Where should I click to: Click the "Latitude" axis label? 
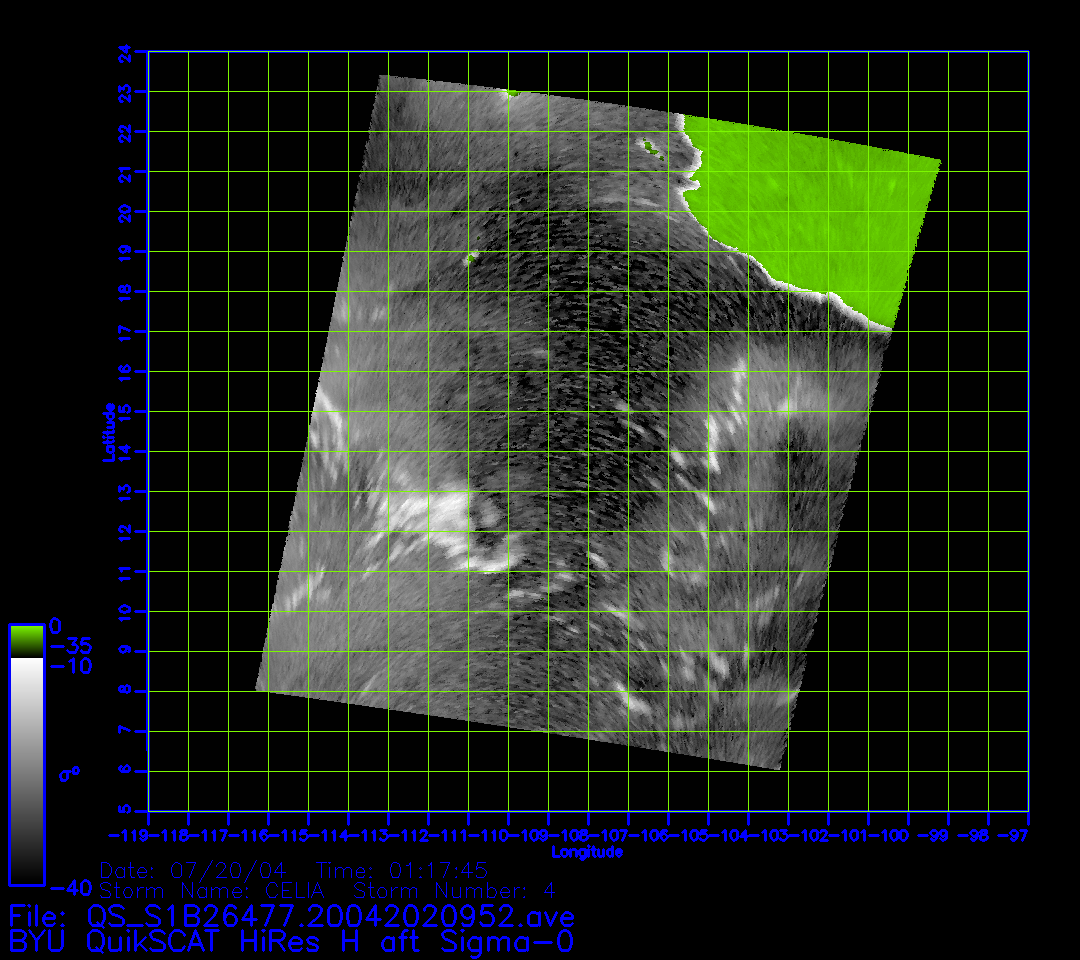(108, 432)
